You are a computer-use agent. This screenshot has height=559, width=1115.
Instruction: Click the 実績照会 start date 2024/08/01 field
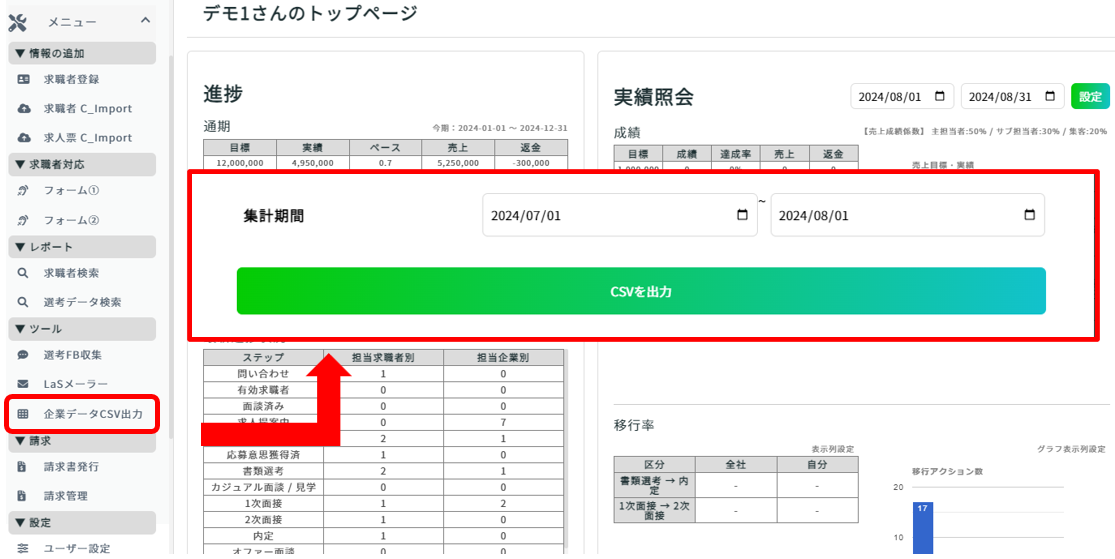click(902, 97)
